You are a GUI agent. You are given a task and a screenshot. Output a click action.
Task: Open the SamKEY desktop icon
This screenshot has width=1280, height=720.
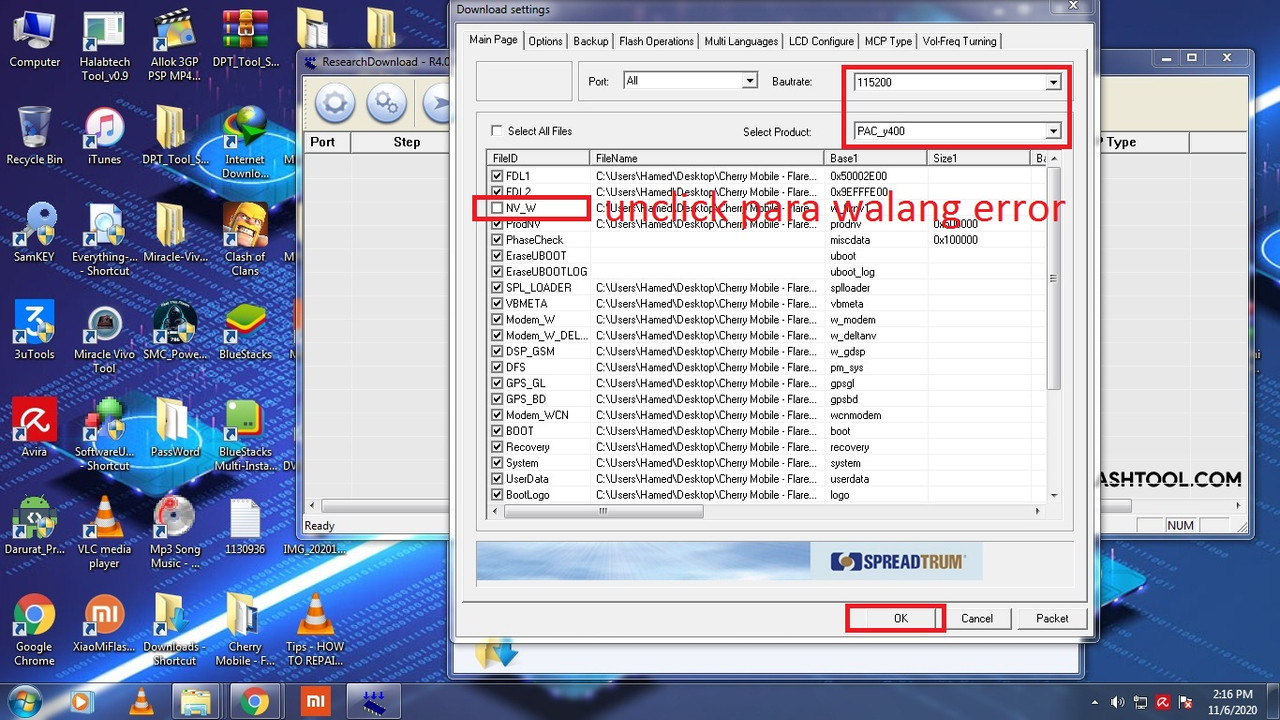coord(35,232)
